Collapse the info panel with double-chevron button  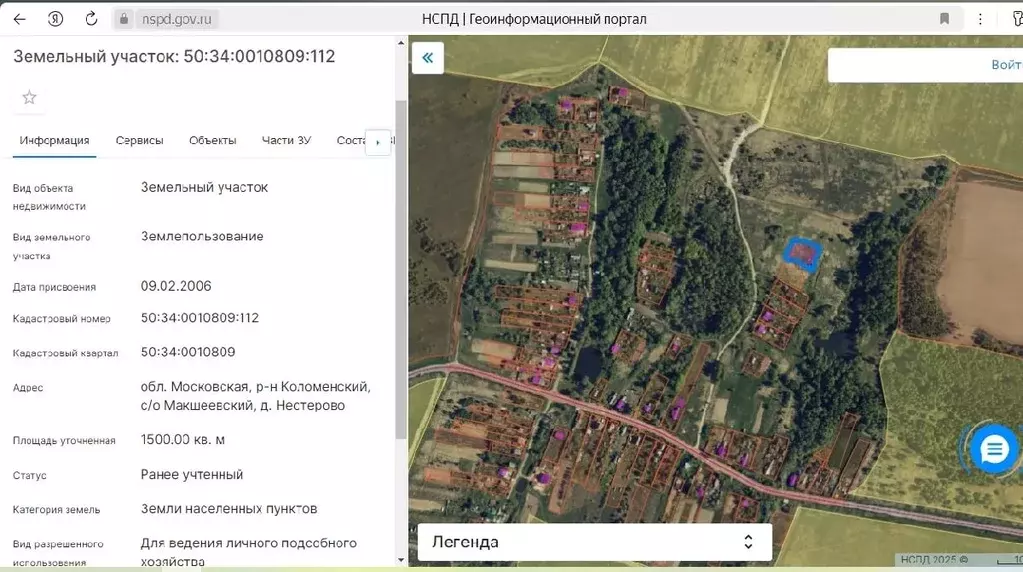(x=427, y=58)
